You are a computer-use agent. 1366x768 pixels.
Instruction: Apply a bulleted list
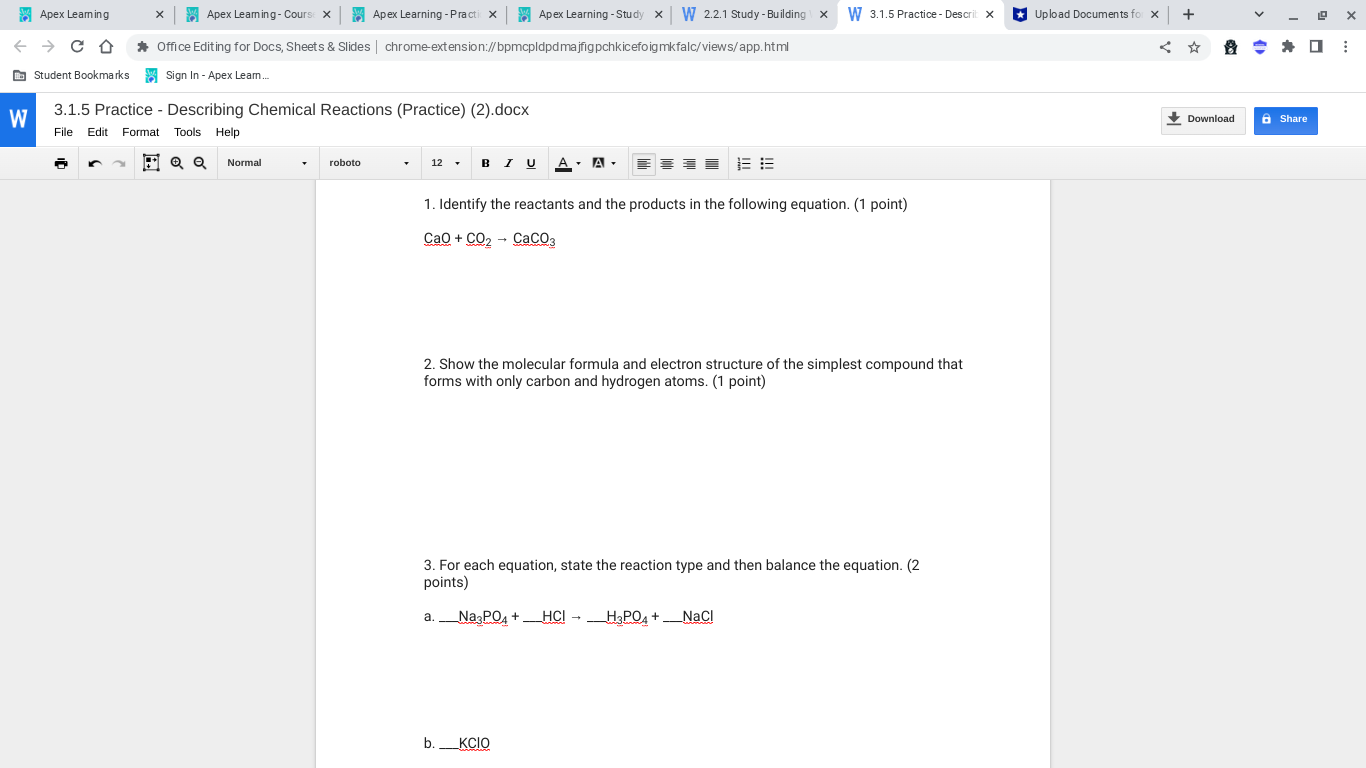[x=766, y=163]
